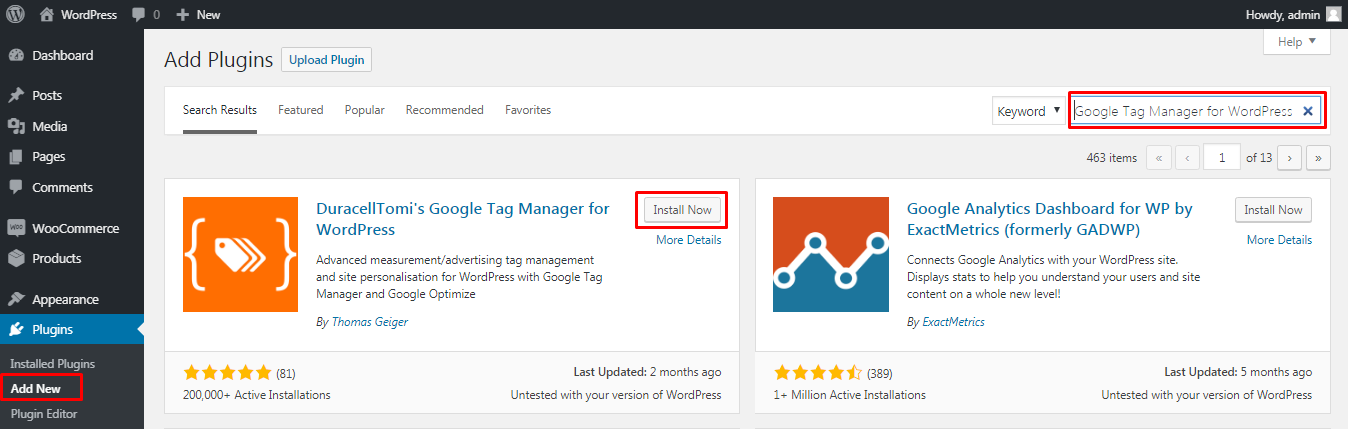Open DuracellTomi's Google Tag Manager title link
The width and height of the screenshot is (1348, 429).
[462, 219]
